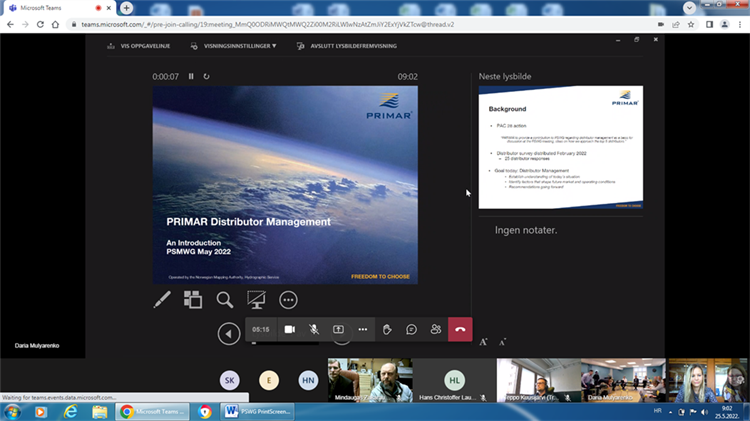Open PSWG PrintScreen Word taskbar item
This screenshot has width=750, height=421.
coord(257,411)
